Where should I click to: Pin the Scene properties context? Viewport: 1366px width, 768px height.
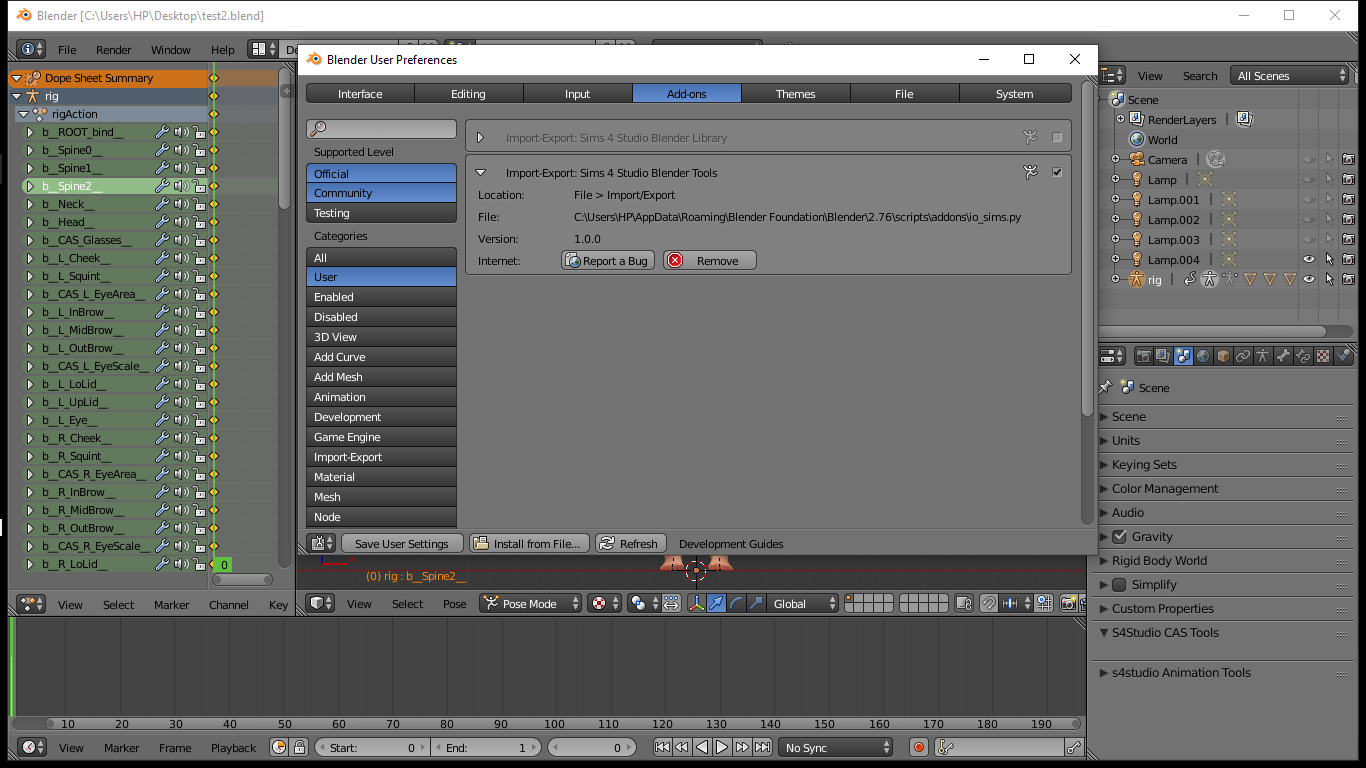point(1105,387)
